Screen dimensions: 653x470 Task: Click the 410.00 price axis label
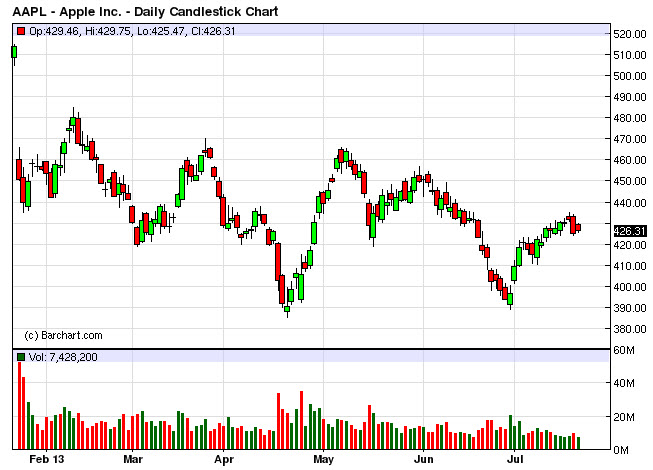click(630, 266)
